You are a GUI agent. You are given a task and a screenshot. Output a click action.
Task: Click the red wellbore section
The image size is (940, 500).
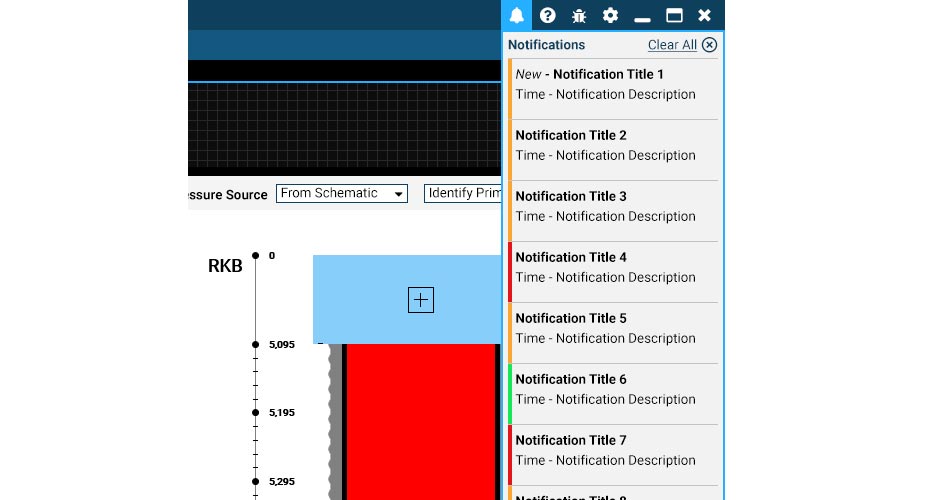pyautogui.click(x=421, y=420)
